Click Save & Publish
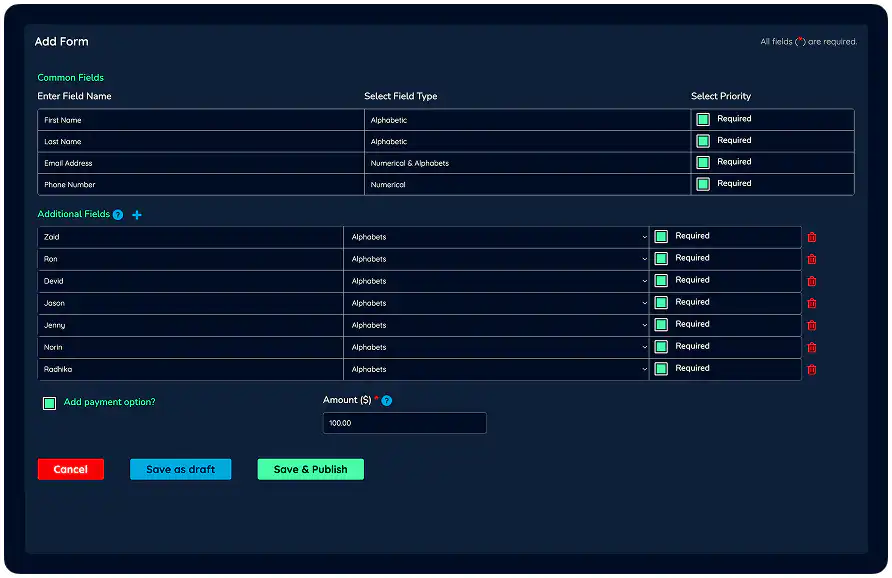 pos(310,469)
